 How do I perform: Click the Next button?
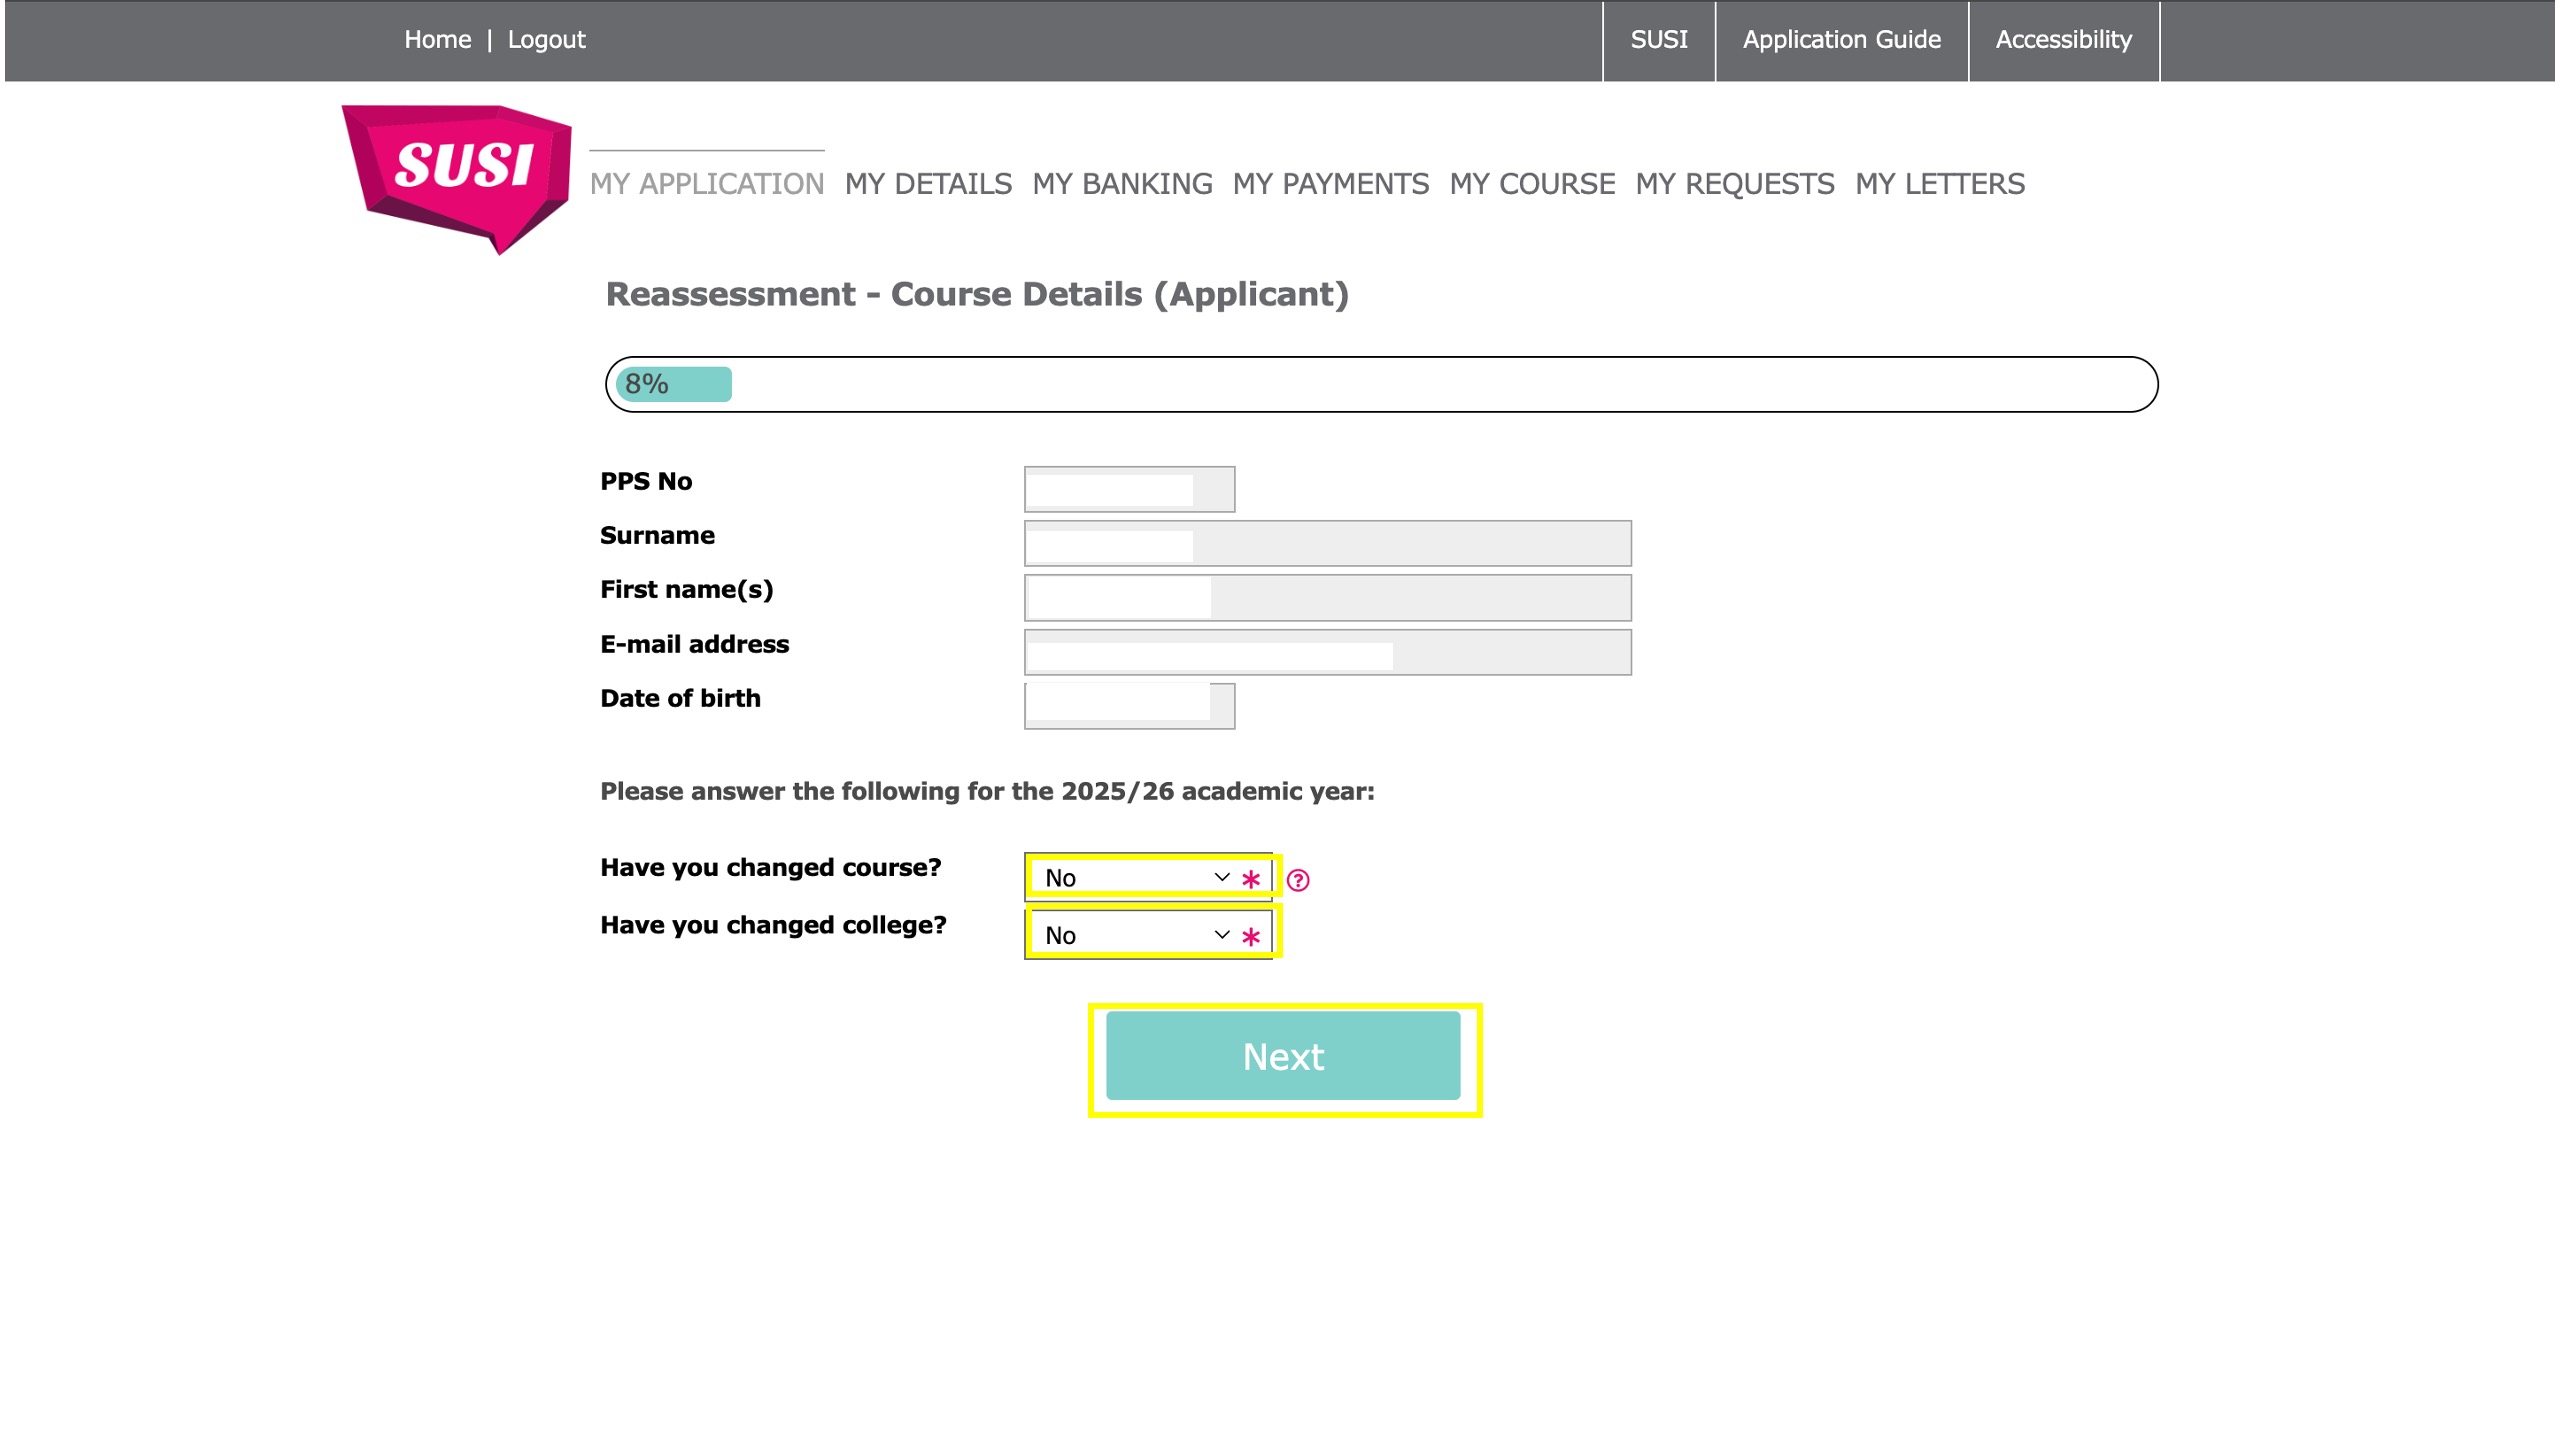(1283, 1057)
